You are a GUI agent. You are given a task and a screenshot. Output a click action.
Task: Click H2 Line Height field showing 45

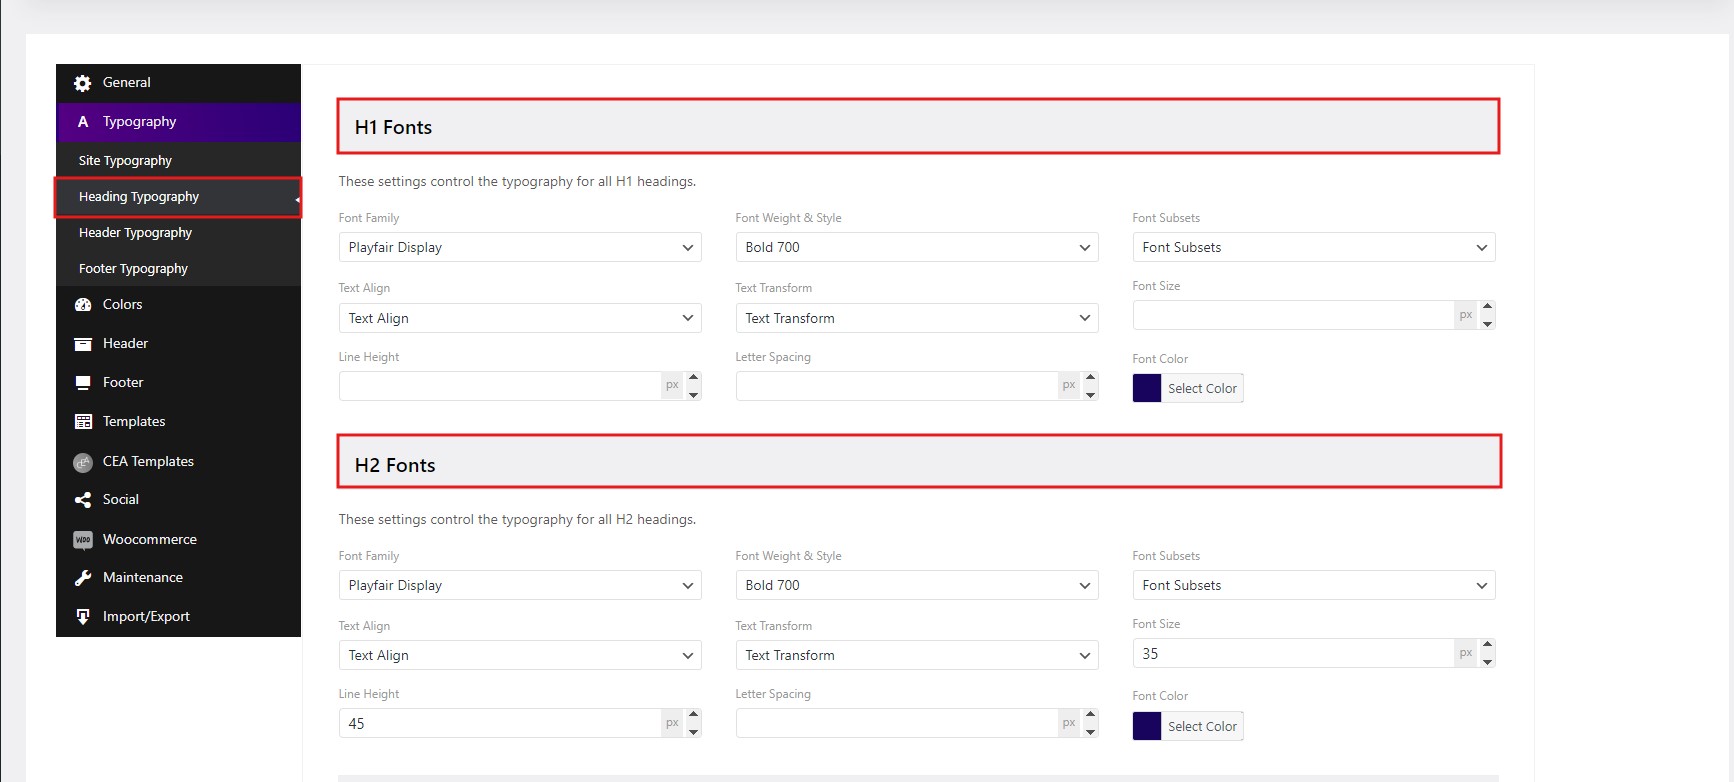499,723
